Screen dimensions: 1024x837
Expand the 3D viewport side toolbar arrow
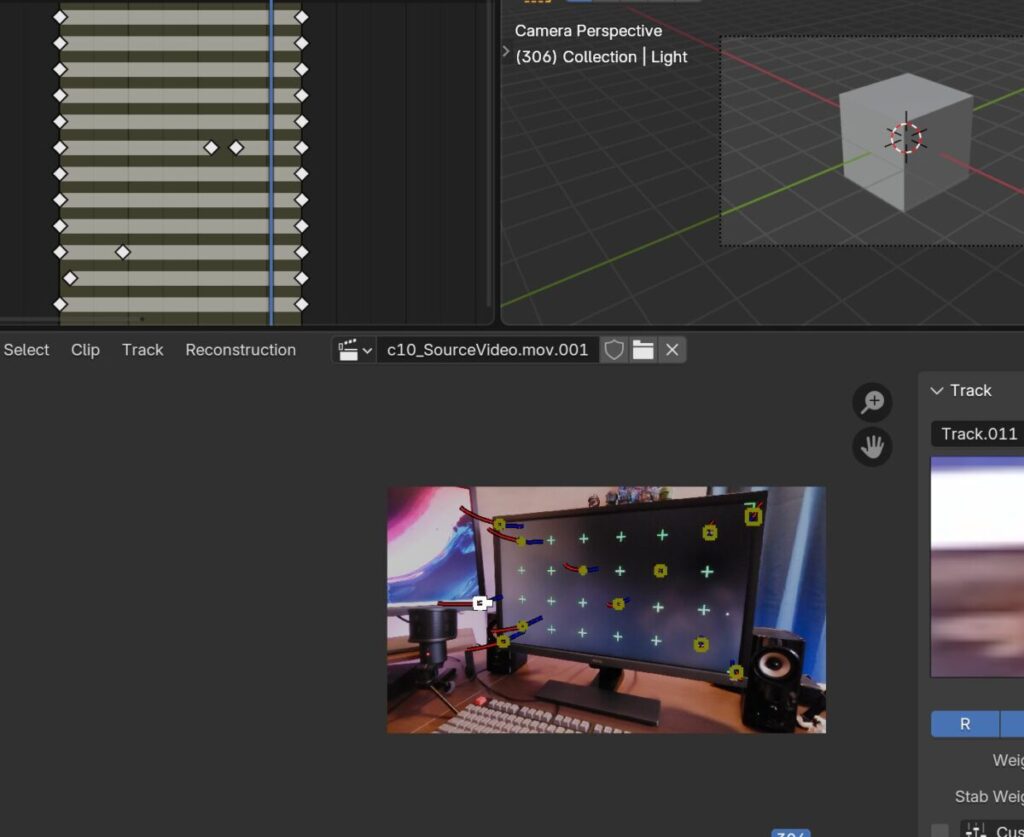pos(507,52)
